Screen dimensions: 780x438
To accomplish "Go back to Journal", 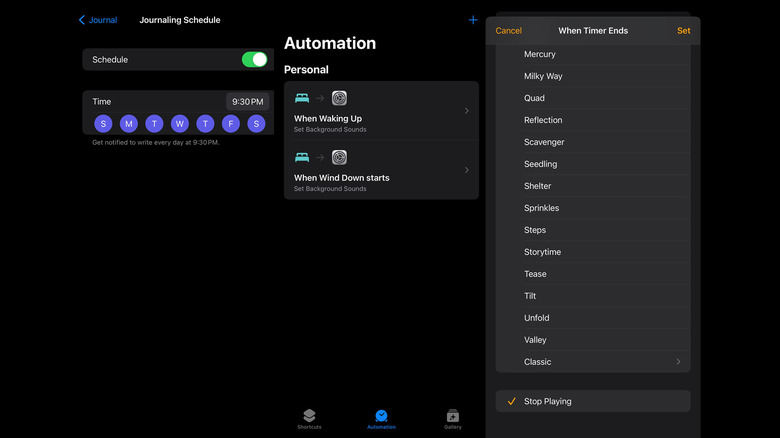I will click(x=98, y=20).
